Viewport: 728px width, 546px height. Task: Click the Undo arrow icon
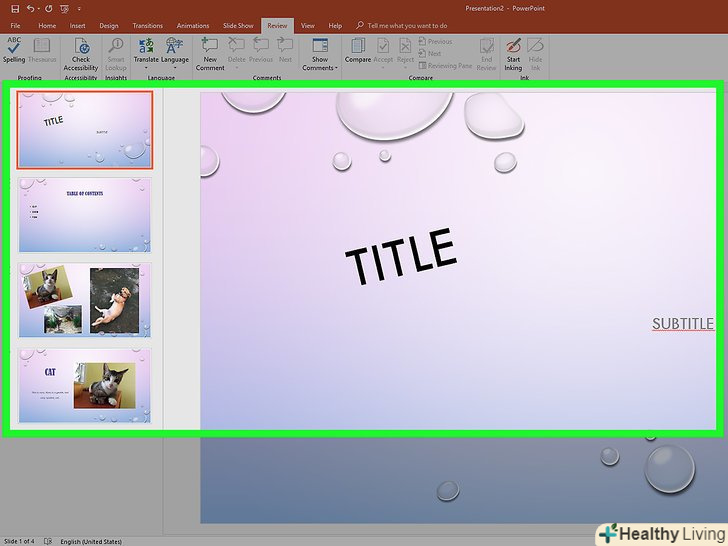30,8
